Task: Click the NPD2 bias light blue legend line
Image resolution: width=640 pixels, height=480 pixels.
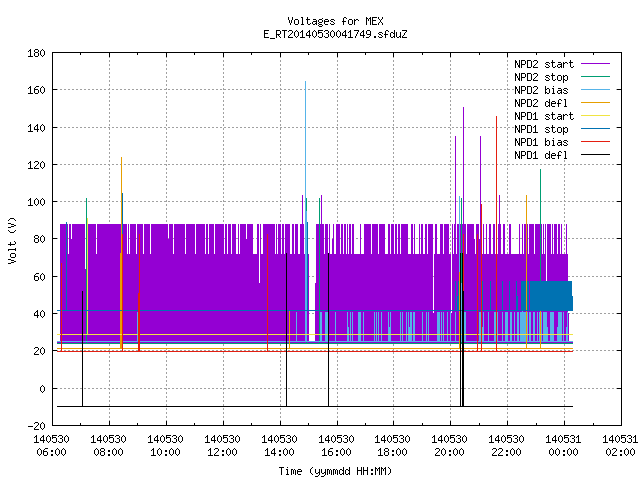Action: point(595,90)
